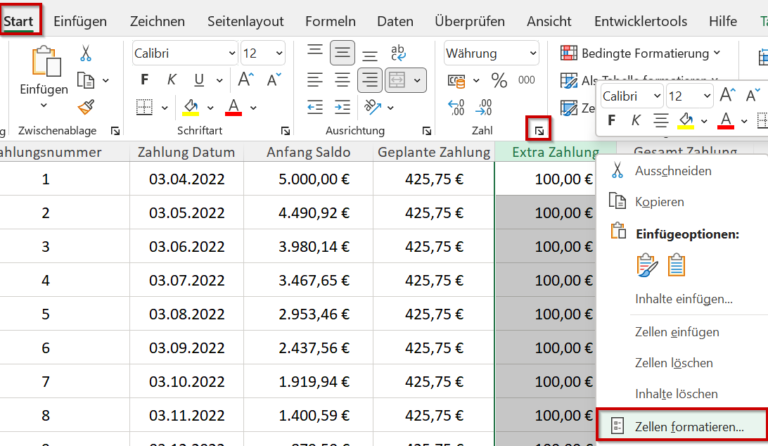Viewport: 768px width, 446px height.
Task: Toggle bold F in the ribbon Schriftart group
Action: coord(144,80)
